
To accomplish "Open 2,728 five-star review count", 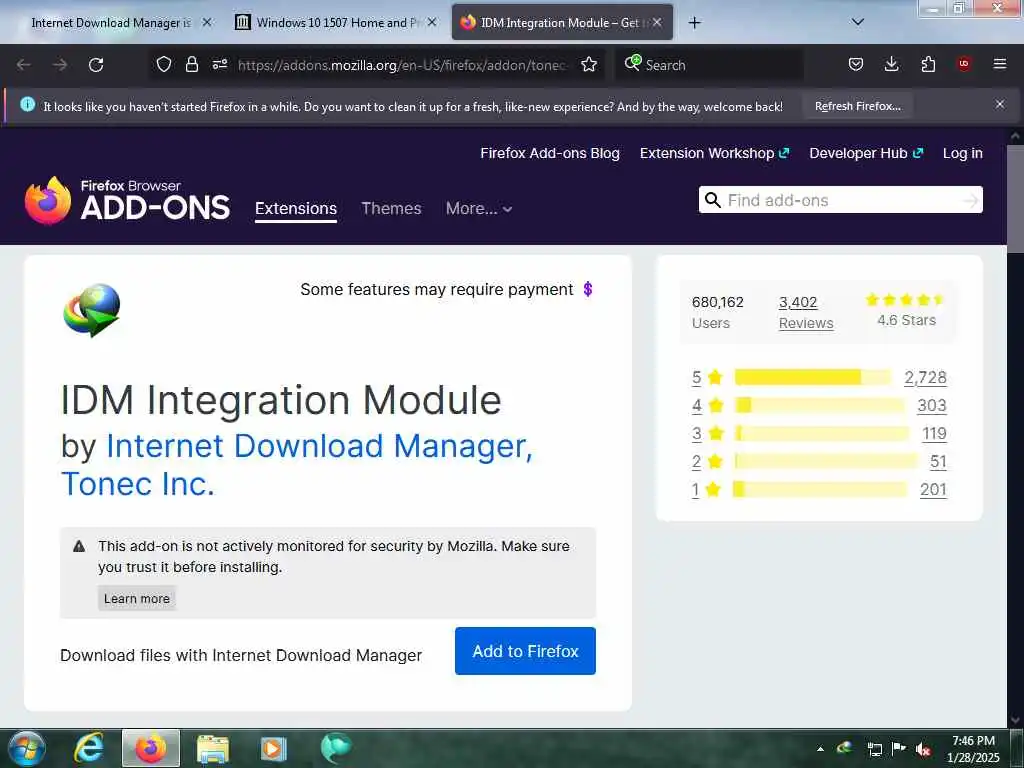I will pyautogui.click(x=925, y=377).
